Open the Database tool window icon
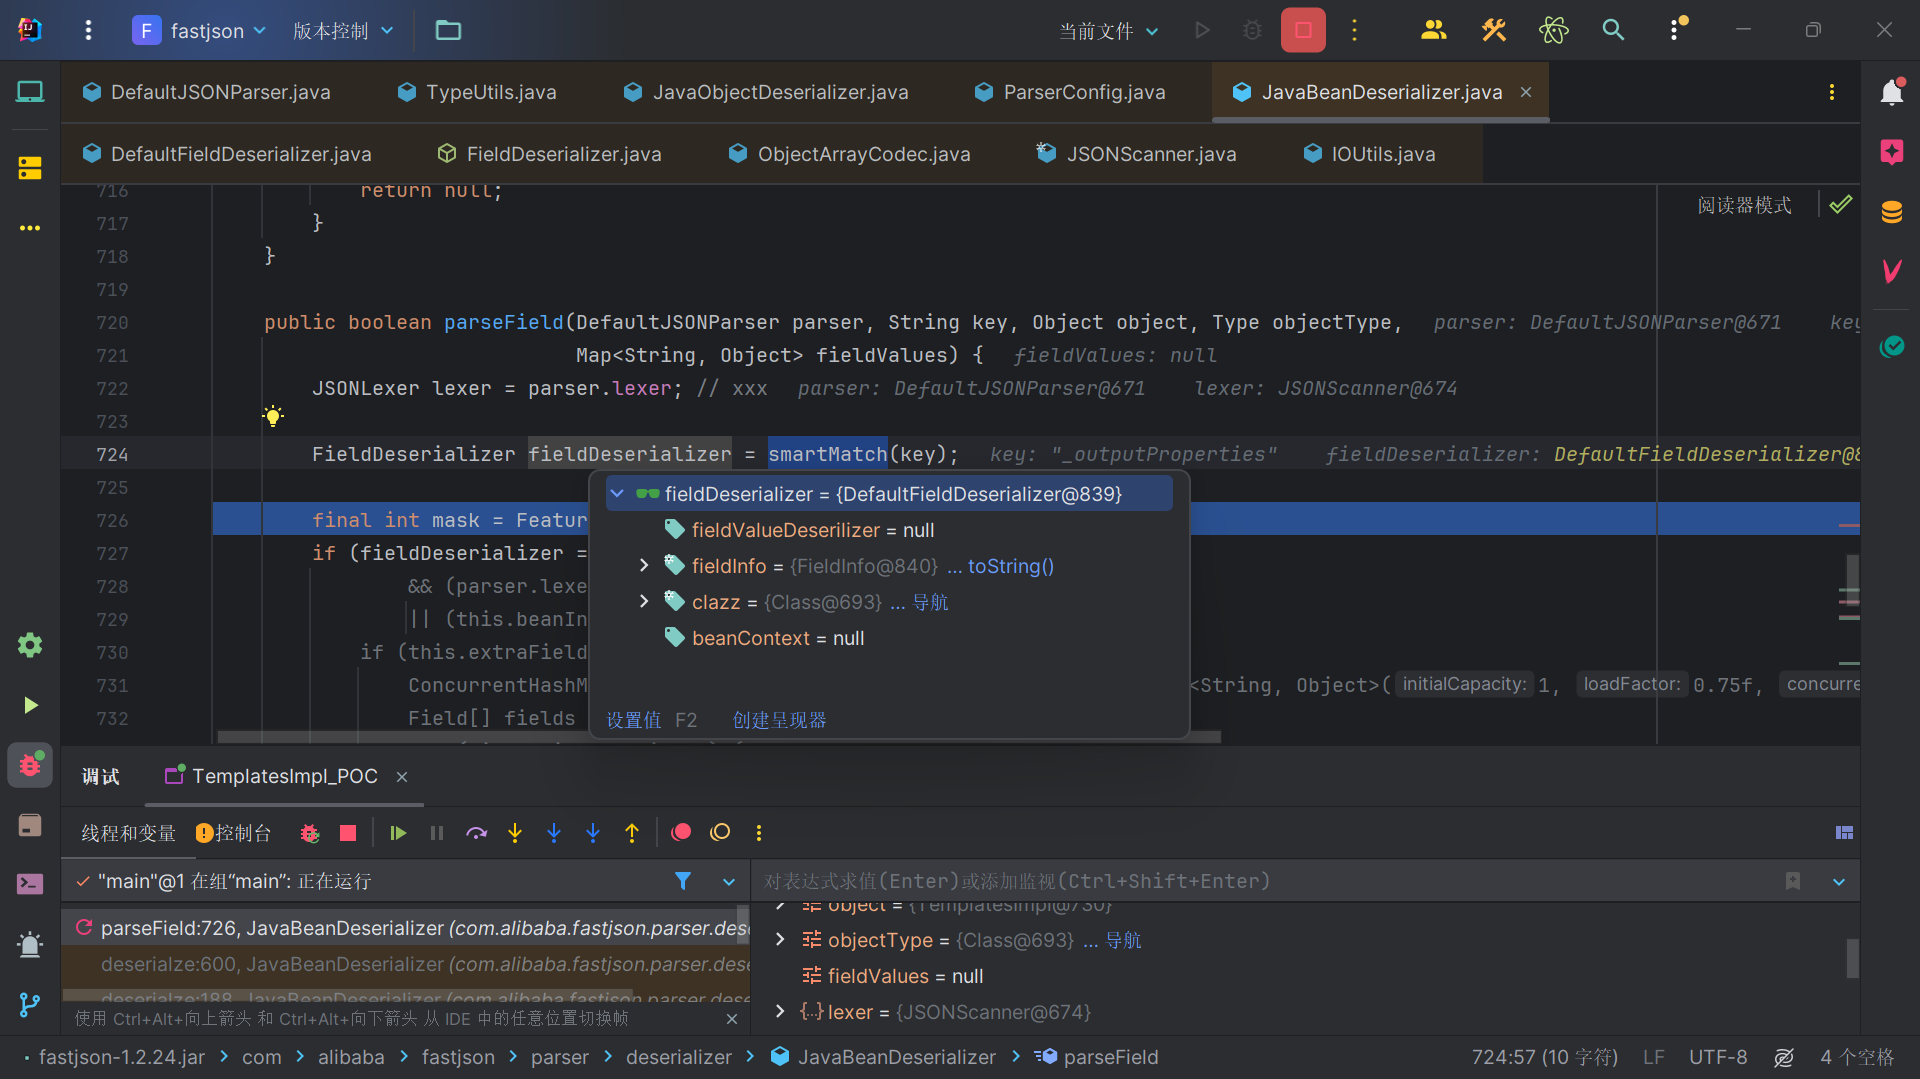1920x1079 pixels. click(1891, 212)
